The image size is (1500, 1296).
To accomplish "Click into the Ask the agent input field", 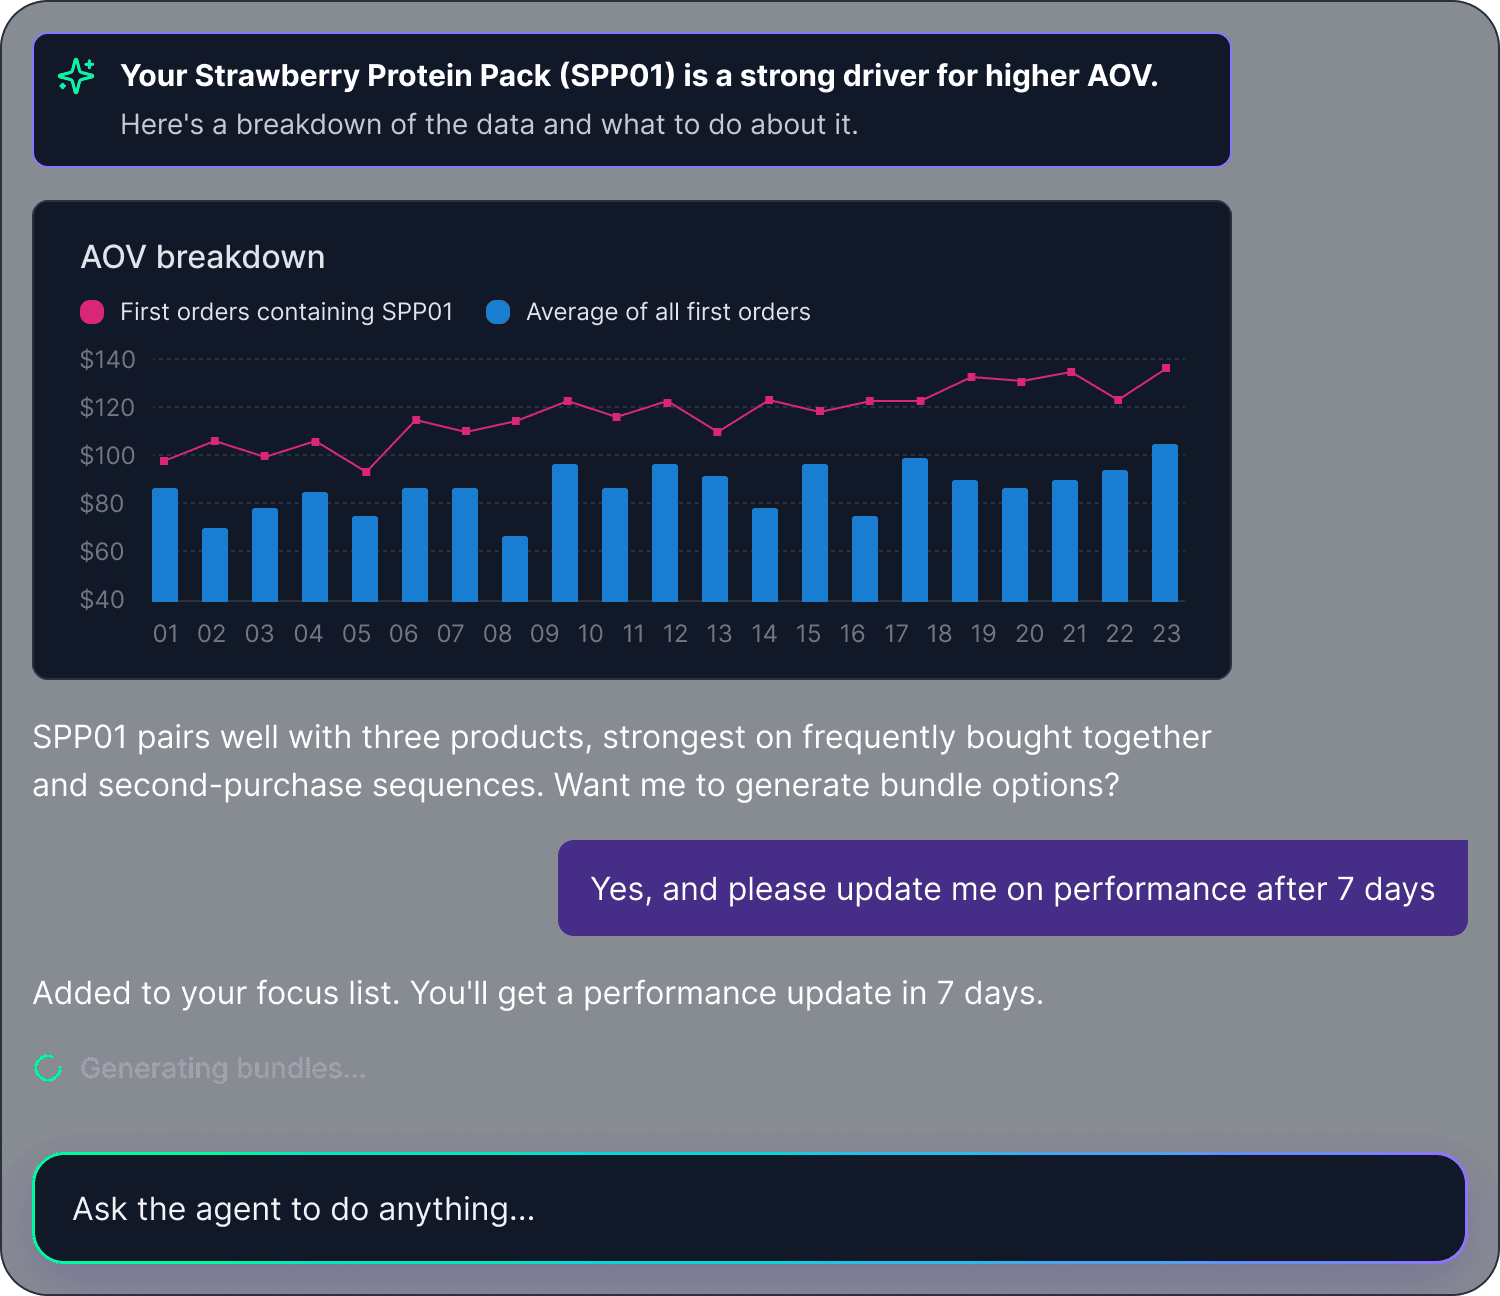I will (x=749, y=1208).
